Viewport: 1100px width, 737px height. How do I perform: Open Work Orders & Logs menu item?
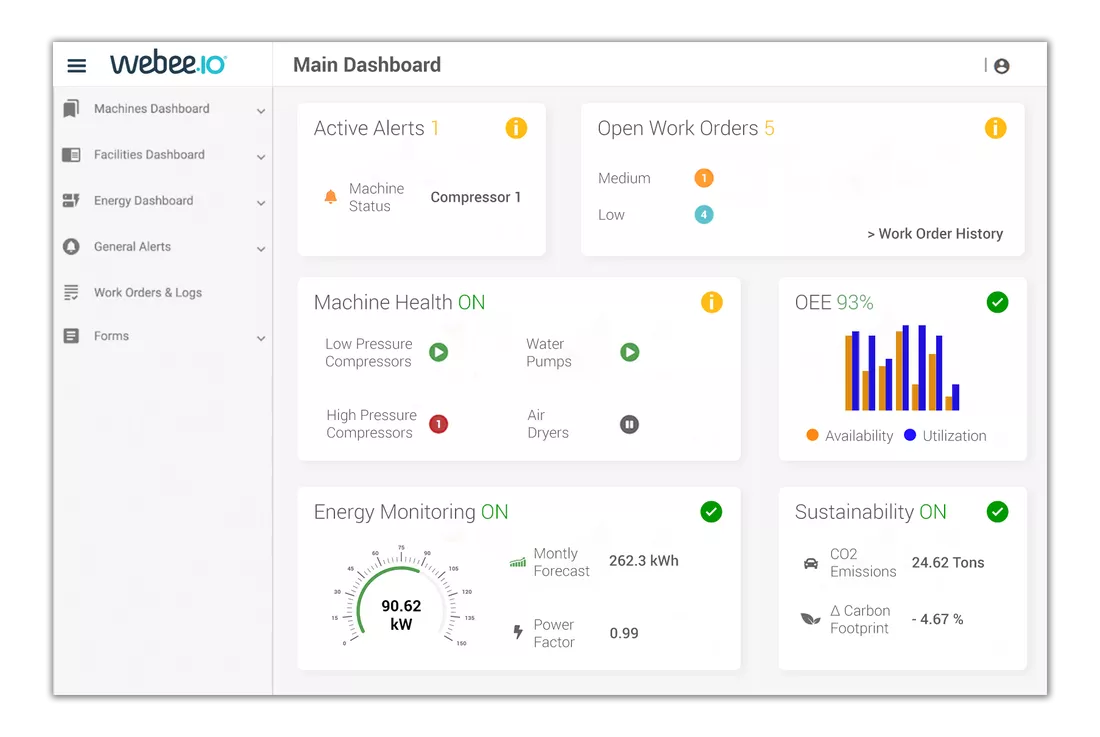click(x=147, y=293)
